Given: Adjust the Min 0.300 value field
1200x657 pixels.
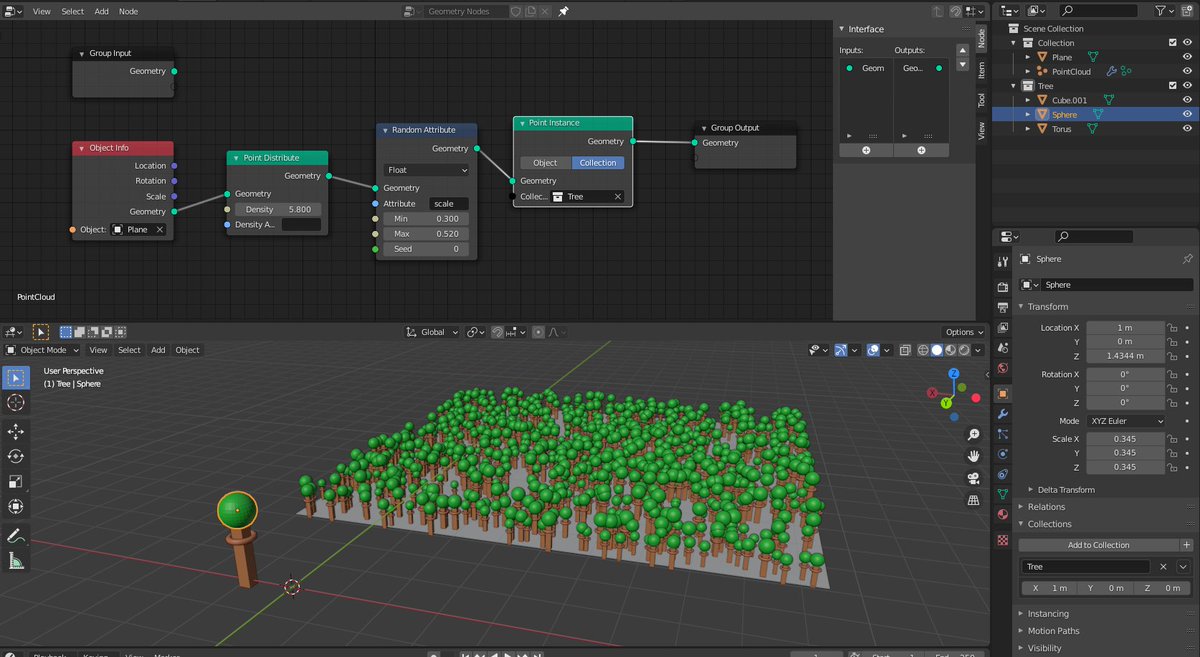Looking at the screenshot, I should [x=427, y=218].
